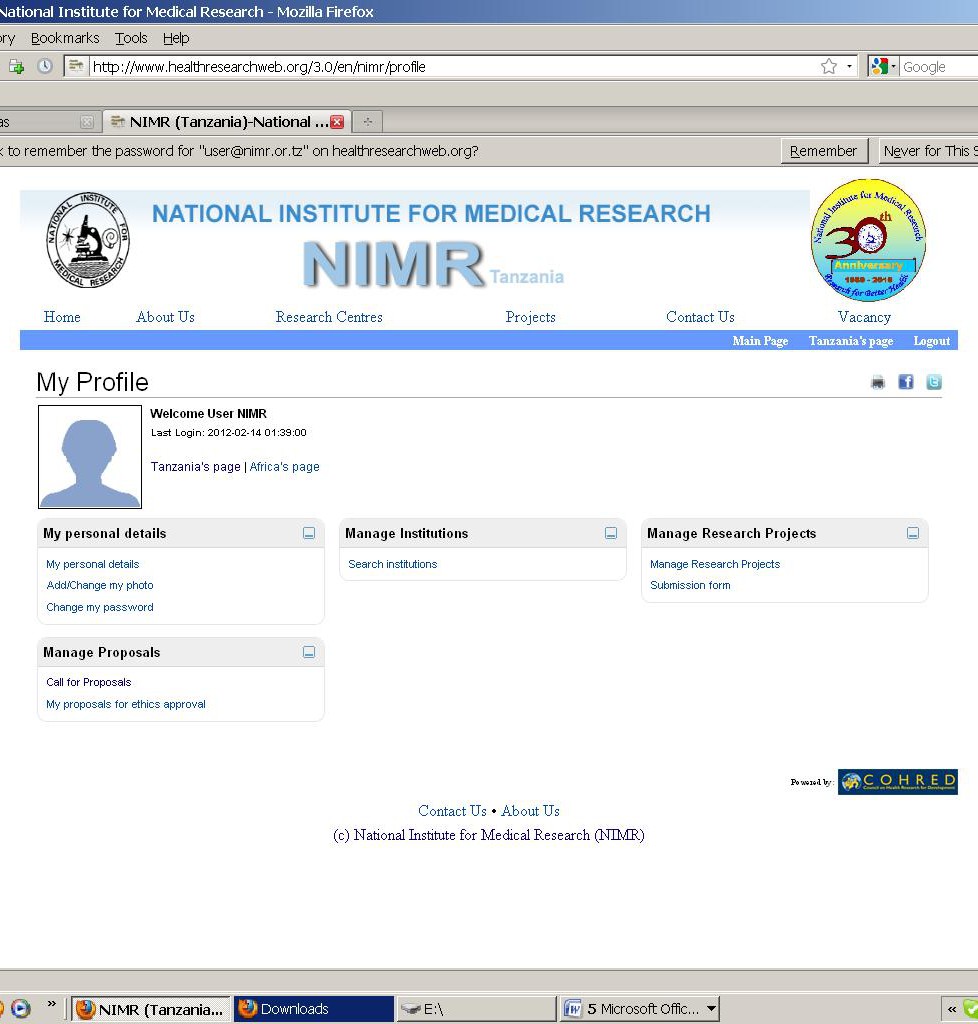Click the printer icon beside My Profile

(x=878, y=382)
